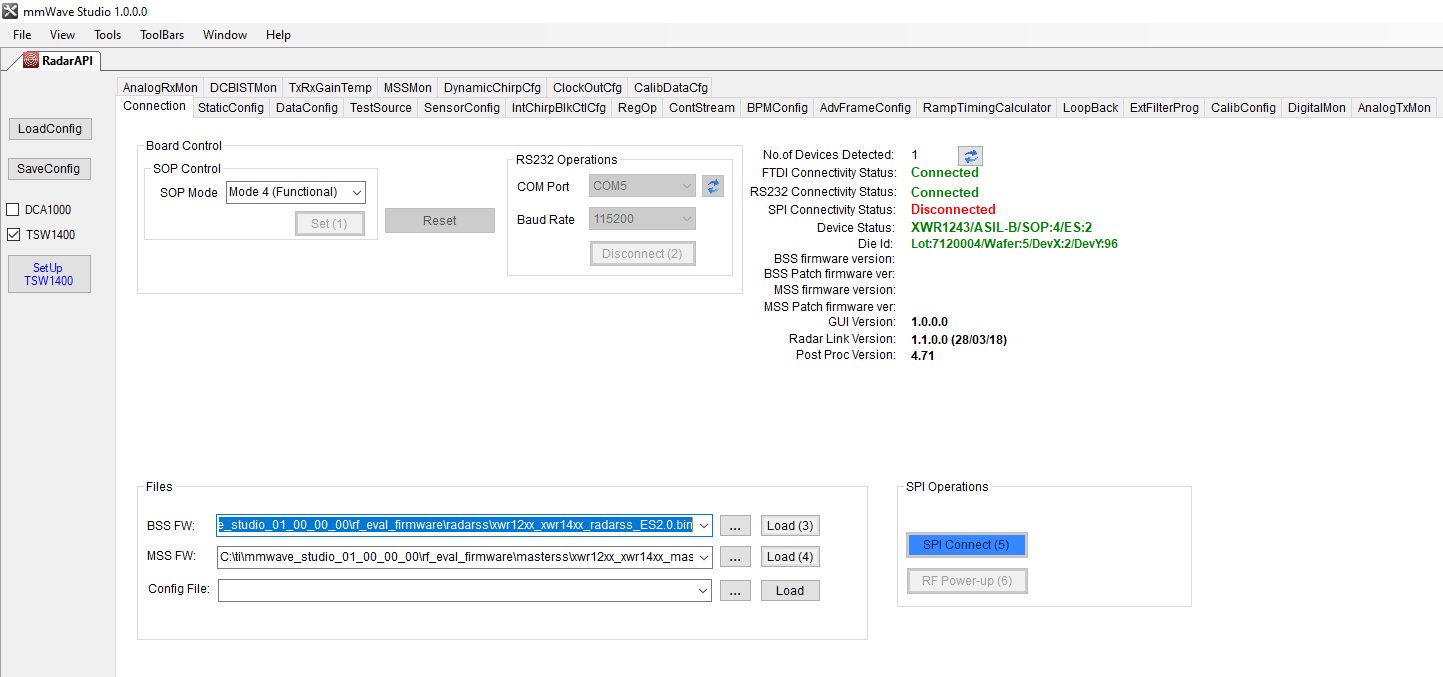Screen dimensions: 1443x677
Task: Click the mmWave Studio title bar icon
Action: tap(10, 11)
